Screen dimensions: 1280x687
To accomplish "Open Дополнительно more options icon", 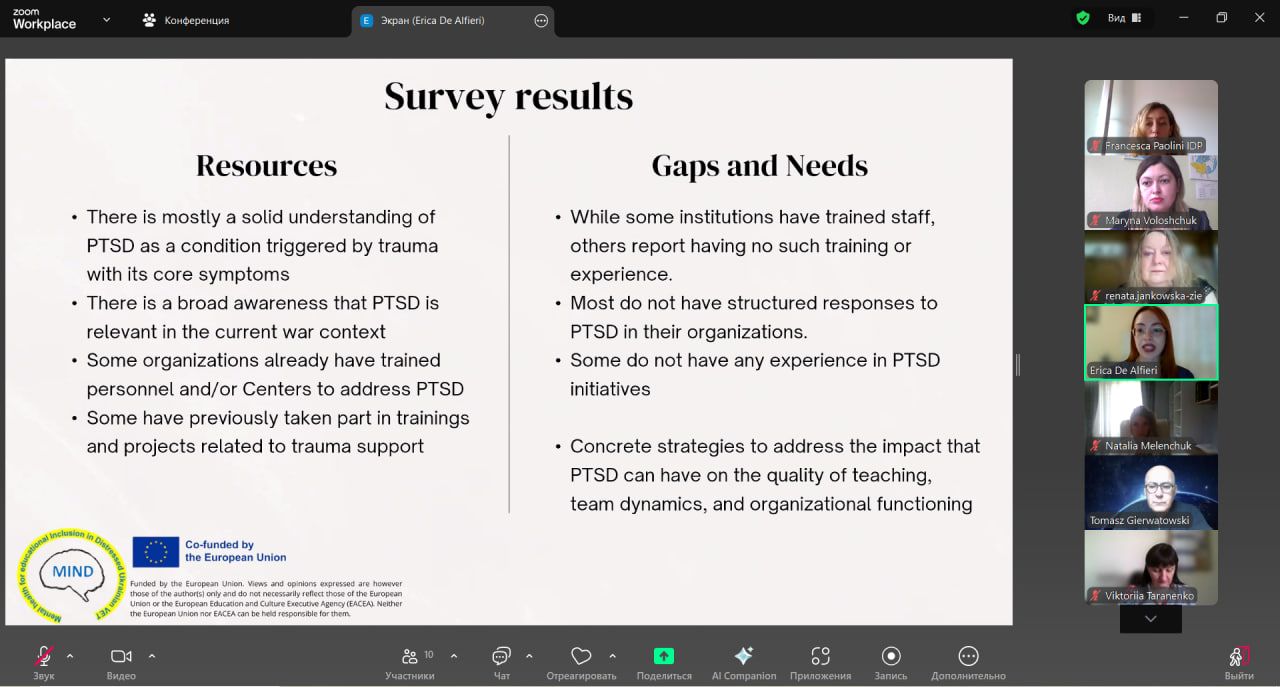I will pos(968,656).
